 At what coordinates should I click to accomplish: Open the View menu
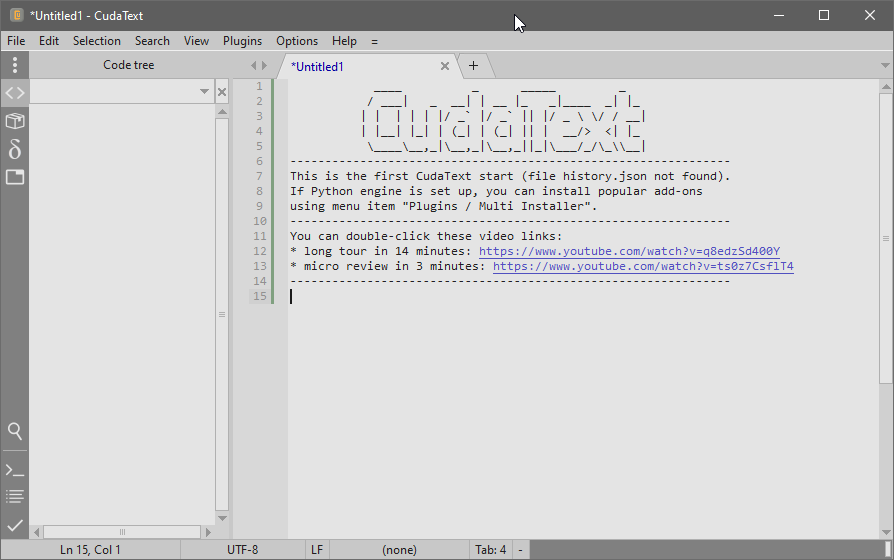pyautogui.click(x=196, y=41)
